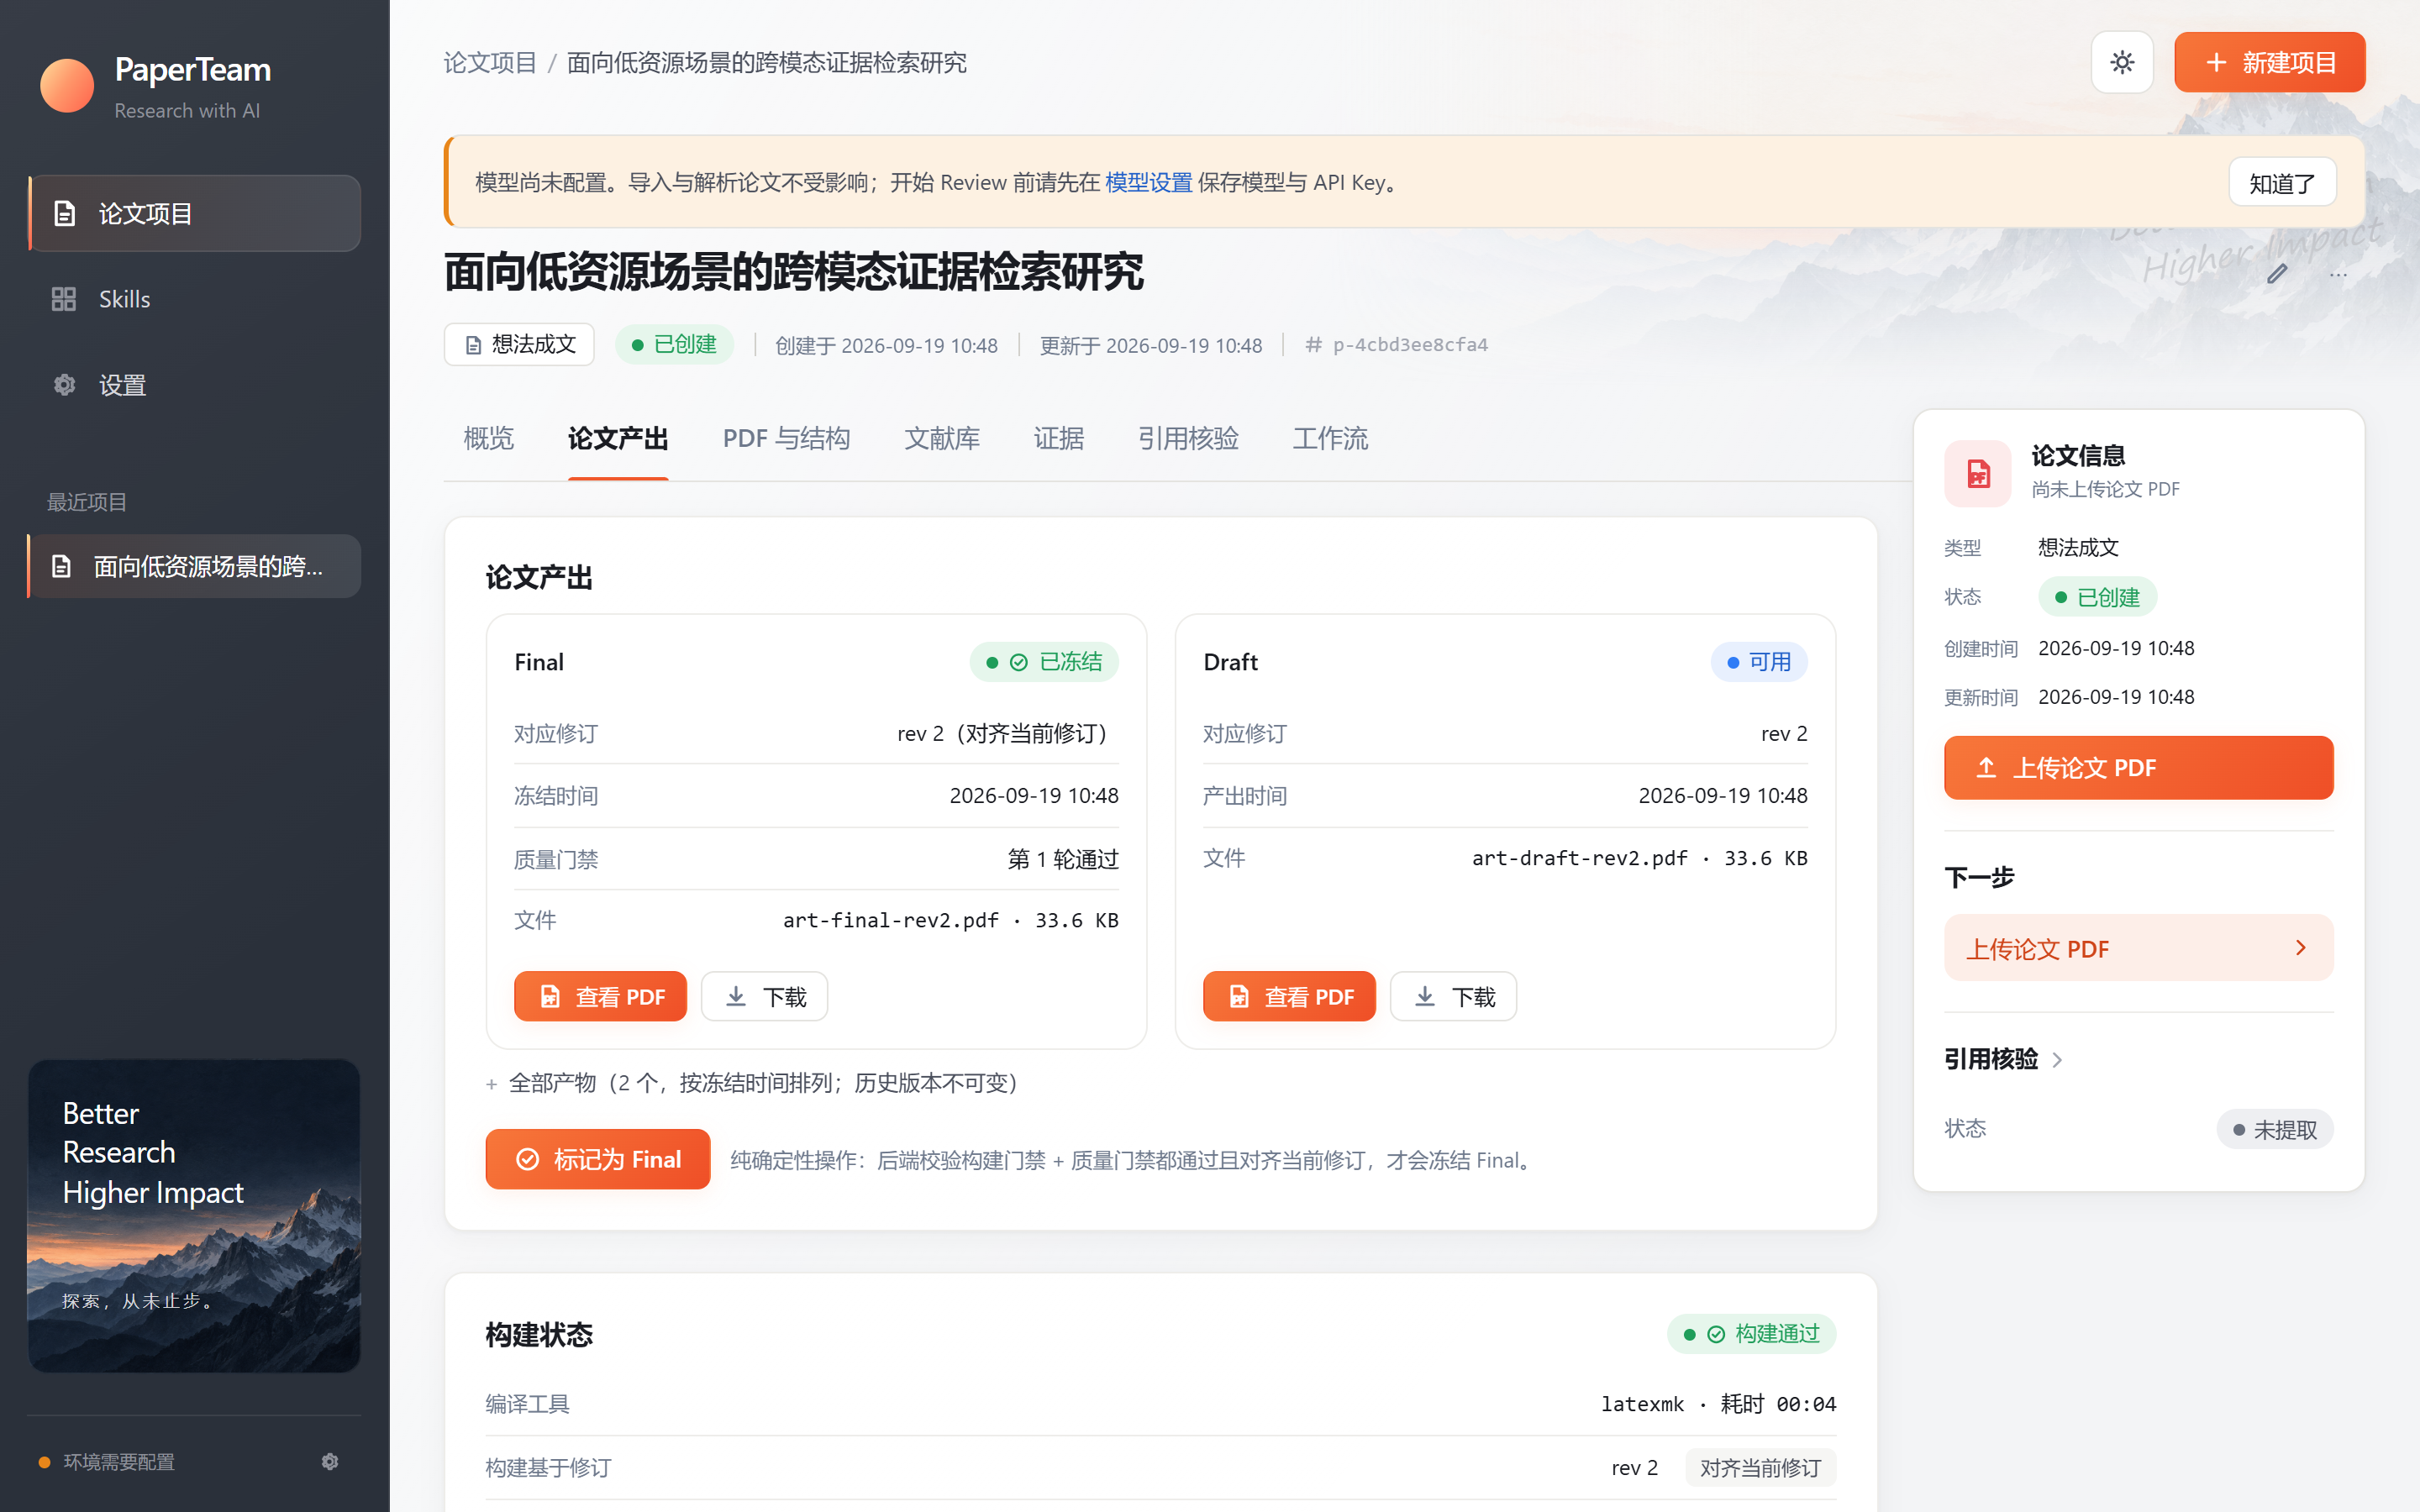Open the 论文项目 sidebar item
This screenshot has width=2420, height=1512.
(194, 213)
